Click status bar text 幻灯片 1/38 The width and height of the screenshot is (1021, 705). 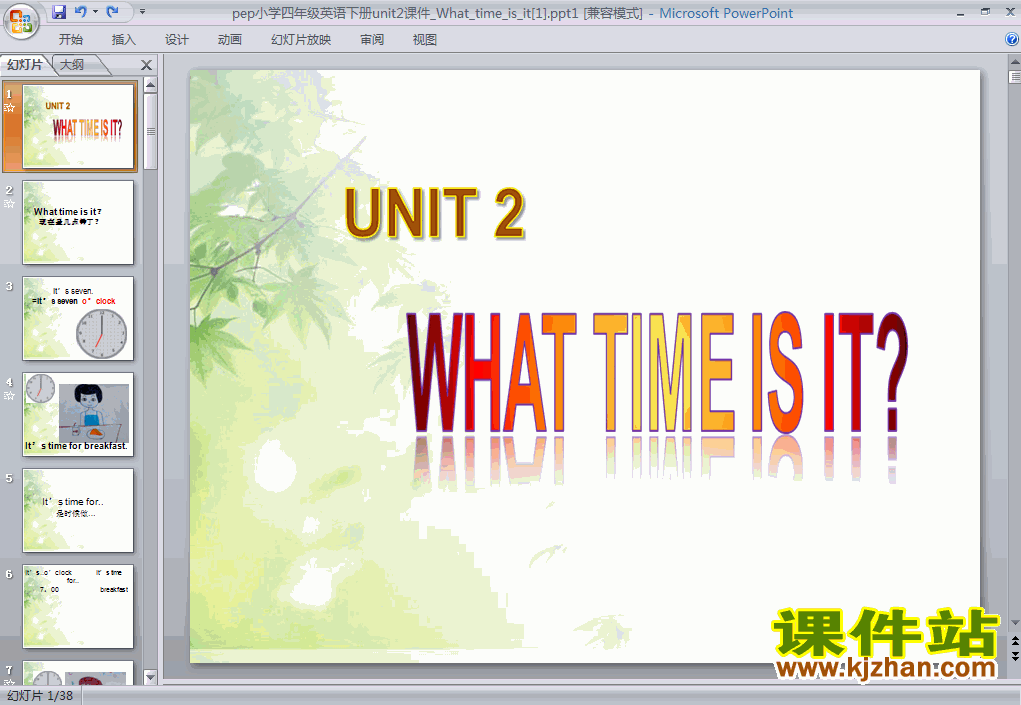click(40, 696)
